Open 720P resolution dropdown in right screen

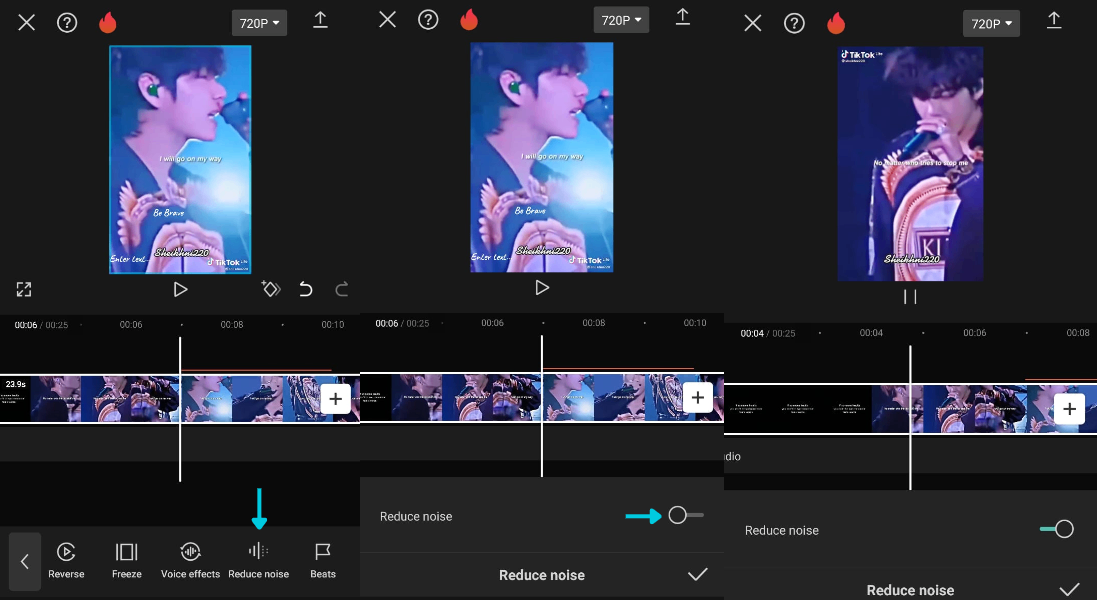(x=991, y=24)
